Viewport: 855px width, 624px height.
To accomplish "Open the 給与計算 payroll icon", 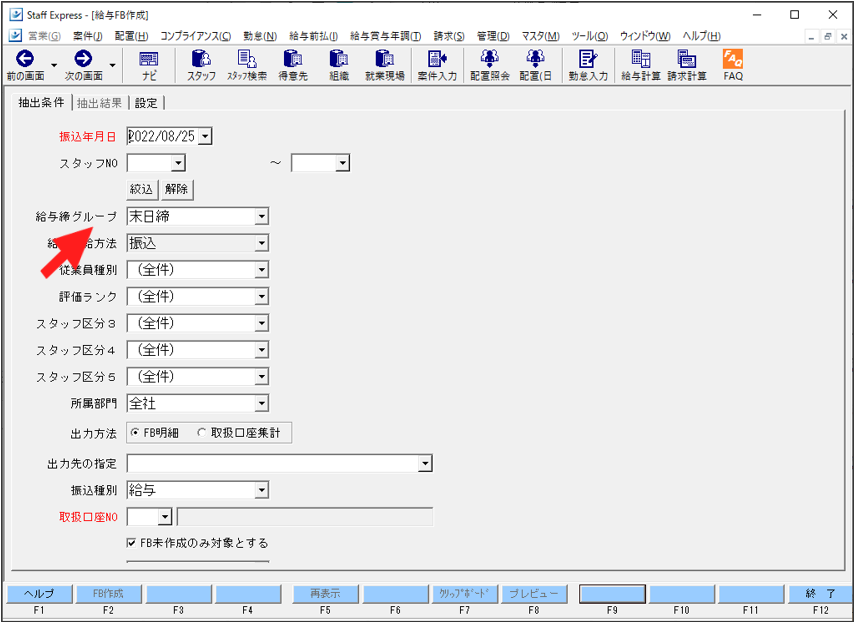I will [x=640, y=59].
